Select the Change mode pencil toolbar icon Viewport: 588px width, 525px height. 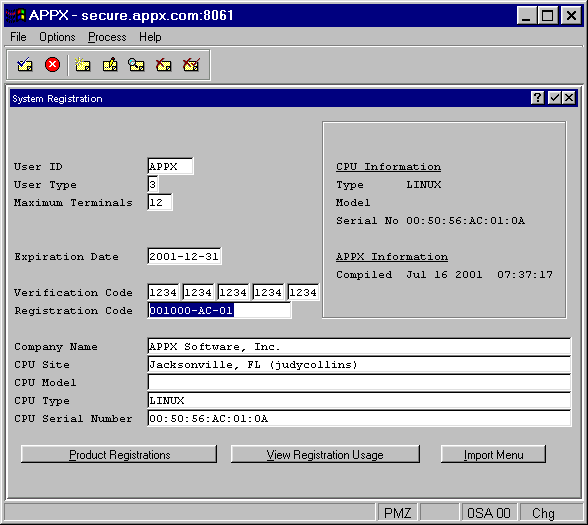click(110, 65)
